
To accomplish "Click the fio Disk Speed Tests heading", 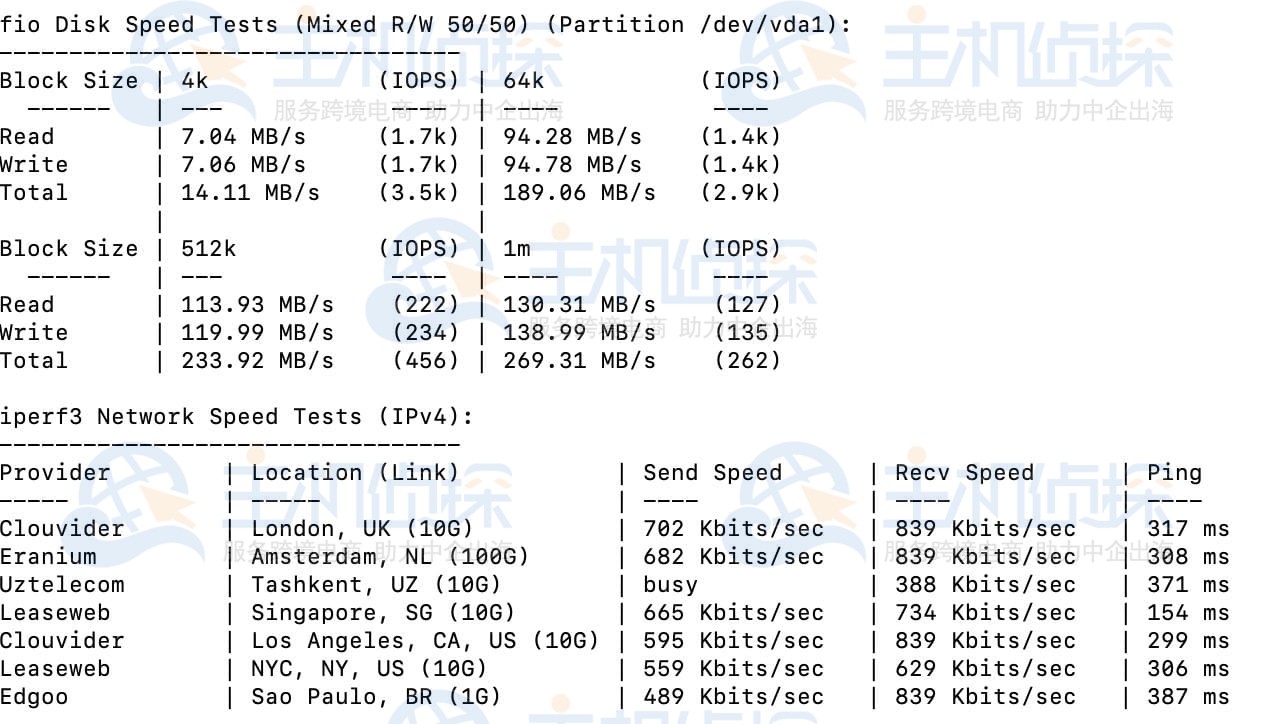I will 425,24.
